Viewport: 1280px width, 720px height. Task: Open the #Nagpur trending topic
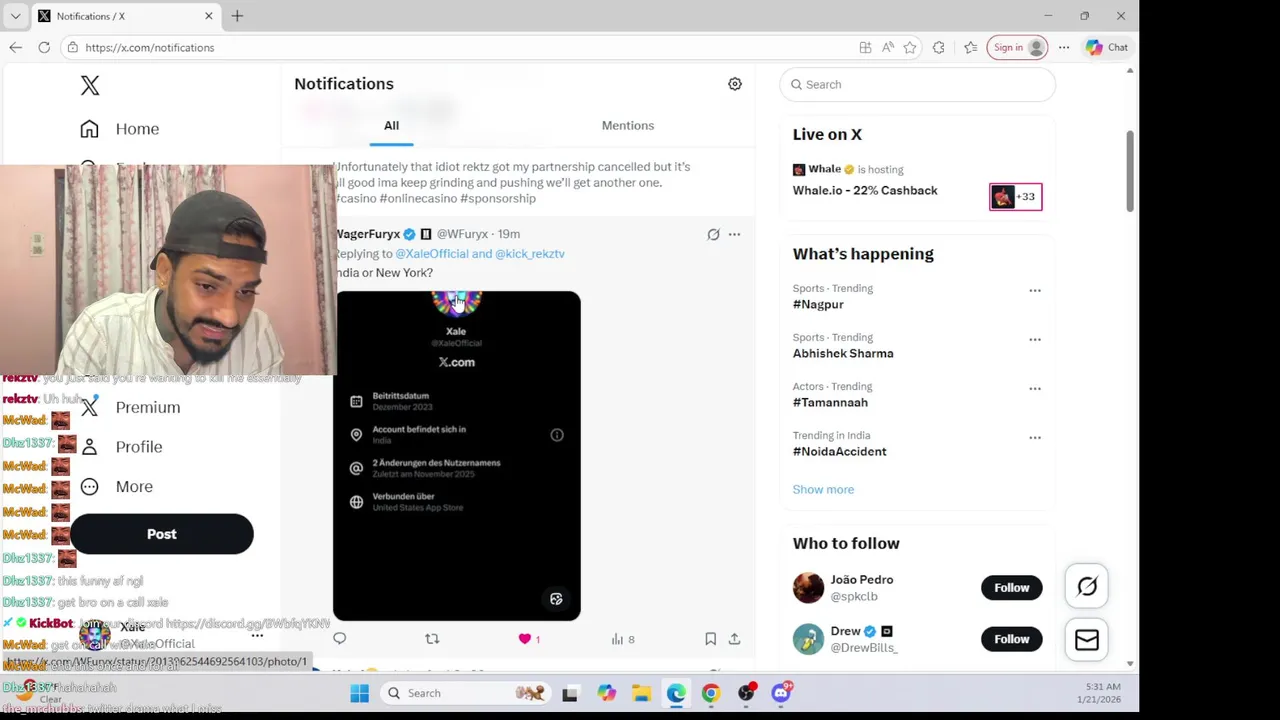click(818, 305)
